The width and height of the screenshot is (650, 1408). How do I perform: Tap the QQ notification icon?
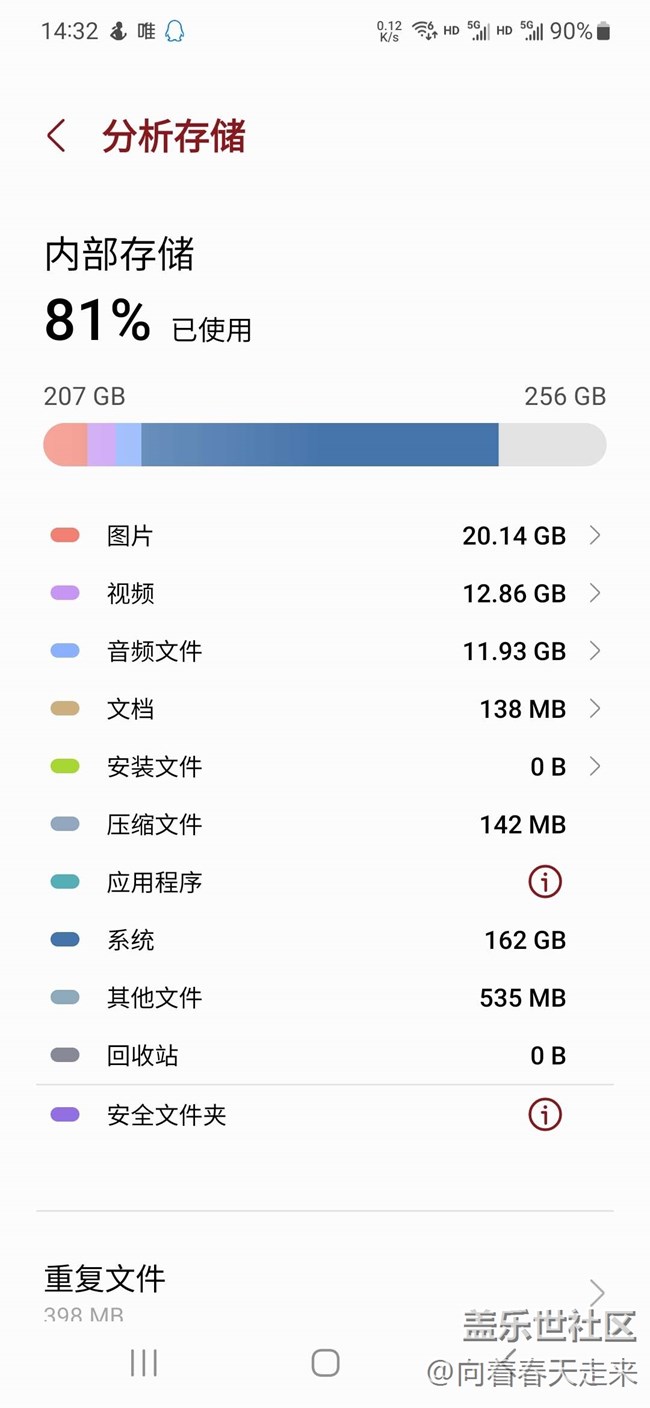point(174,31)
